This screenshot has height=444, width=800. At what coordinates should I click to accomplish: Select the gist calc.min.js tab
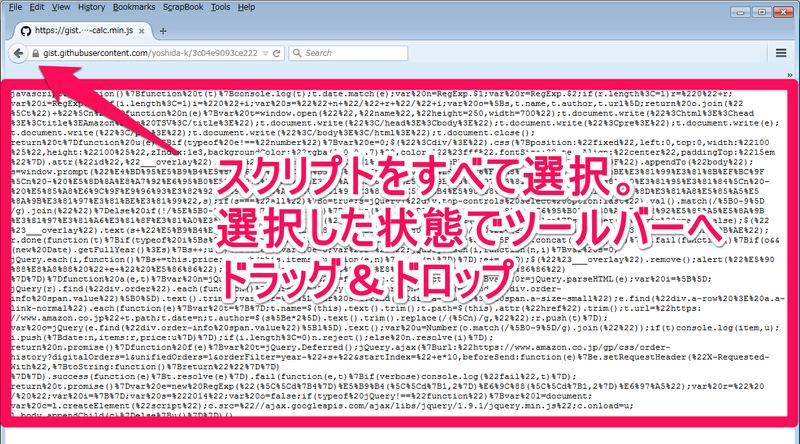[x=83, y=31]
